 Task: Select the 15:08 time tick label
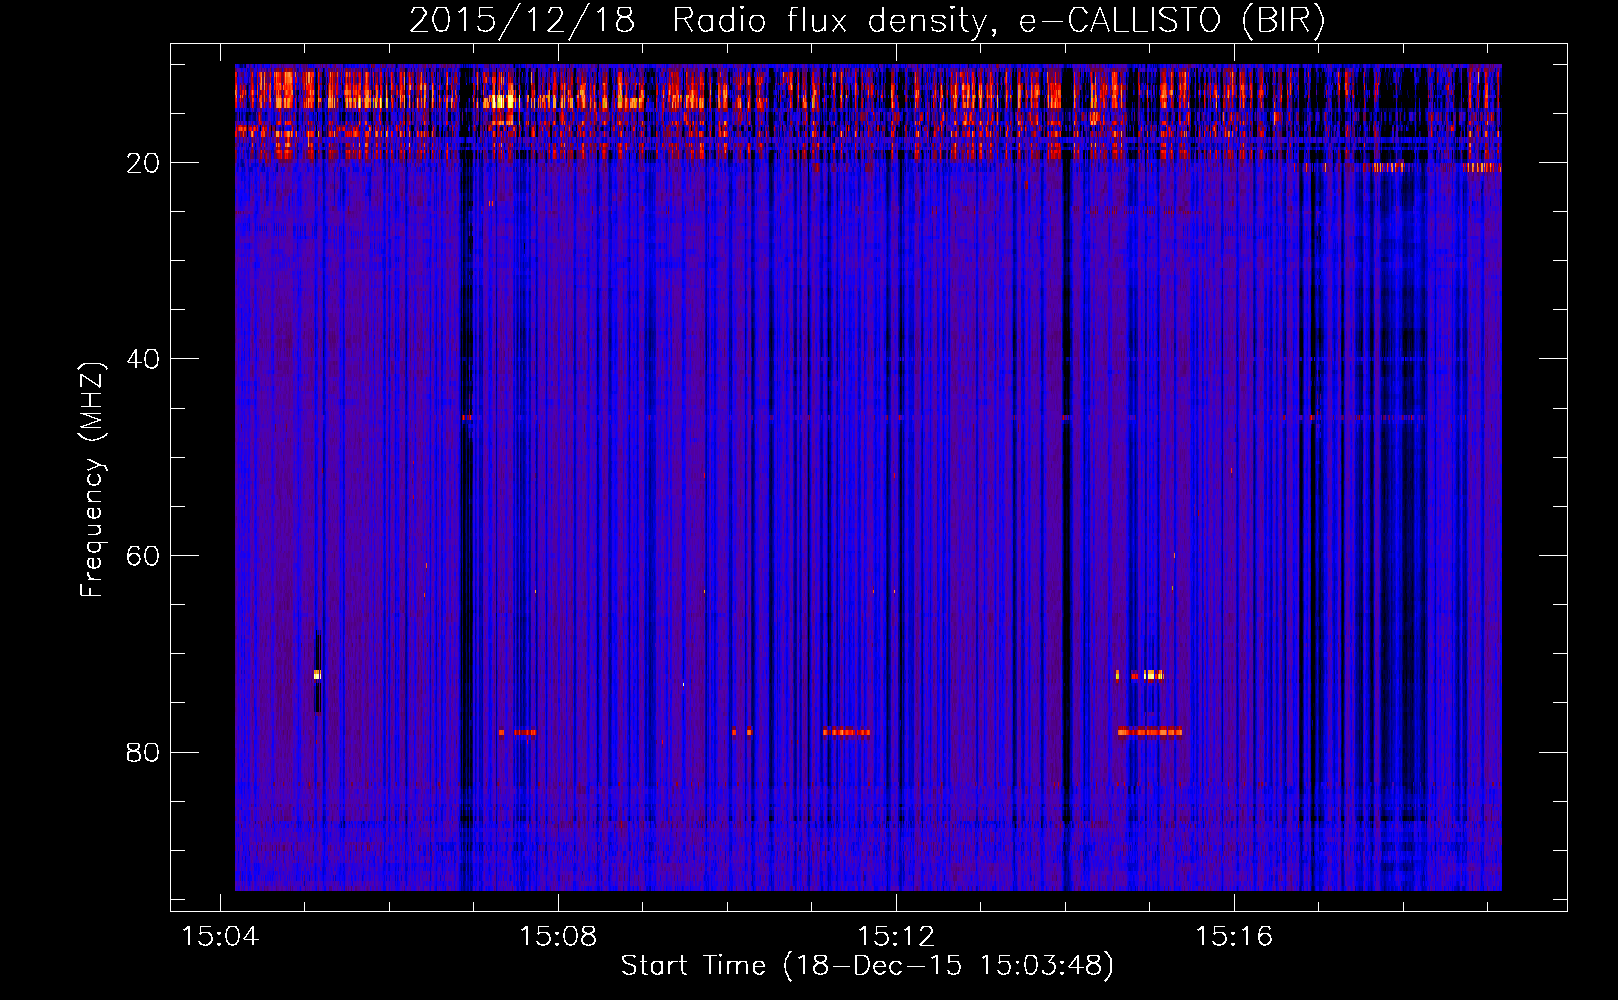click(557, 936)
